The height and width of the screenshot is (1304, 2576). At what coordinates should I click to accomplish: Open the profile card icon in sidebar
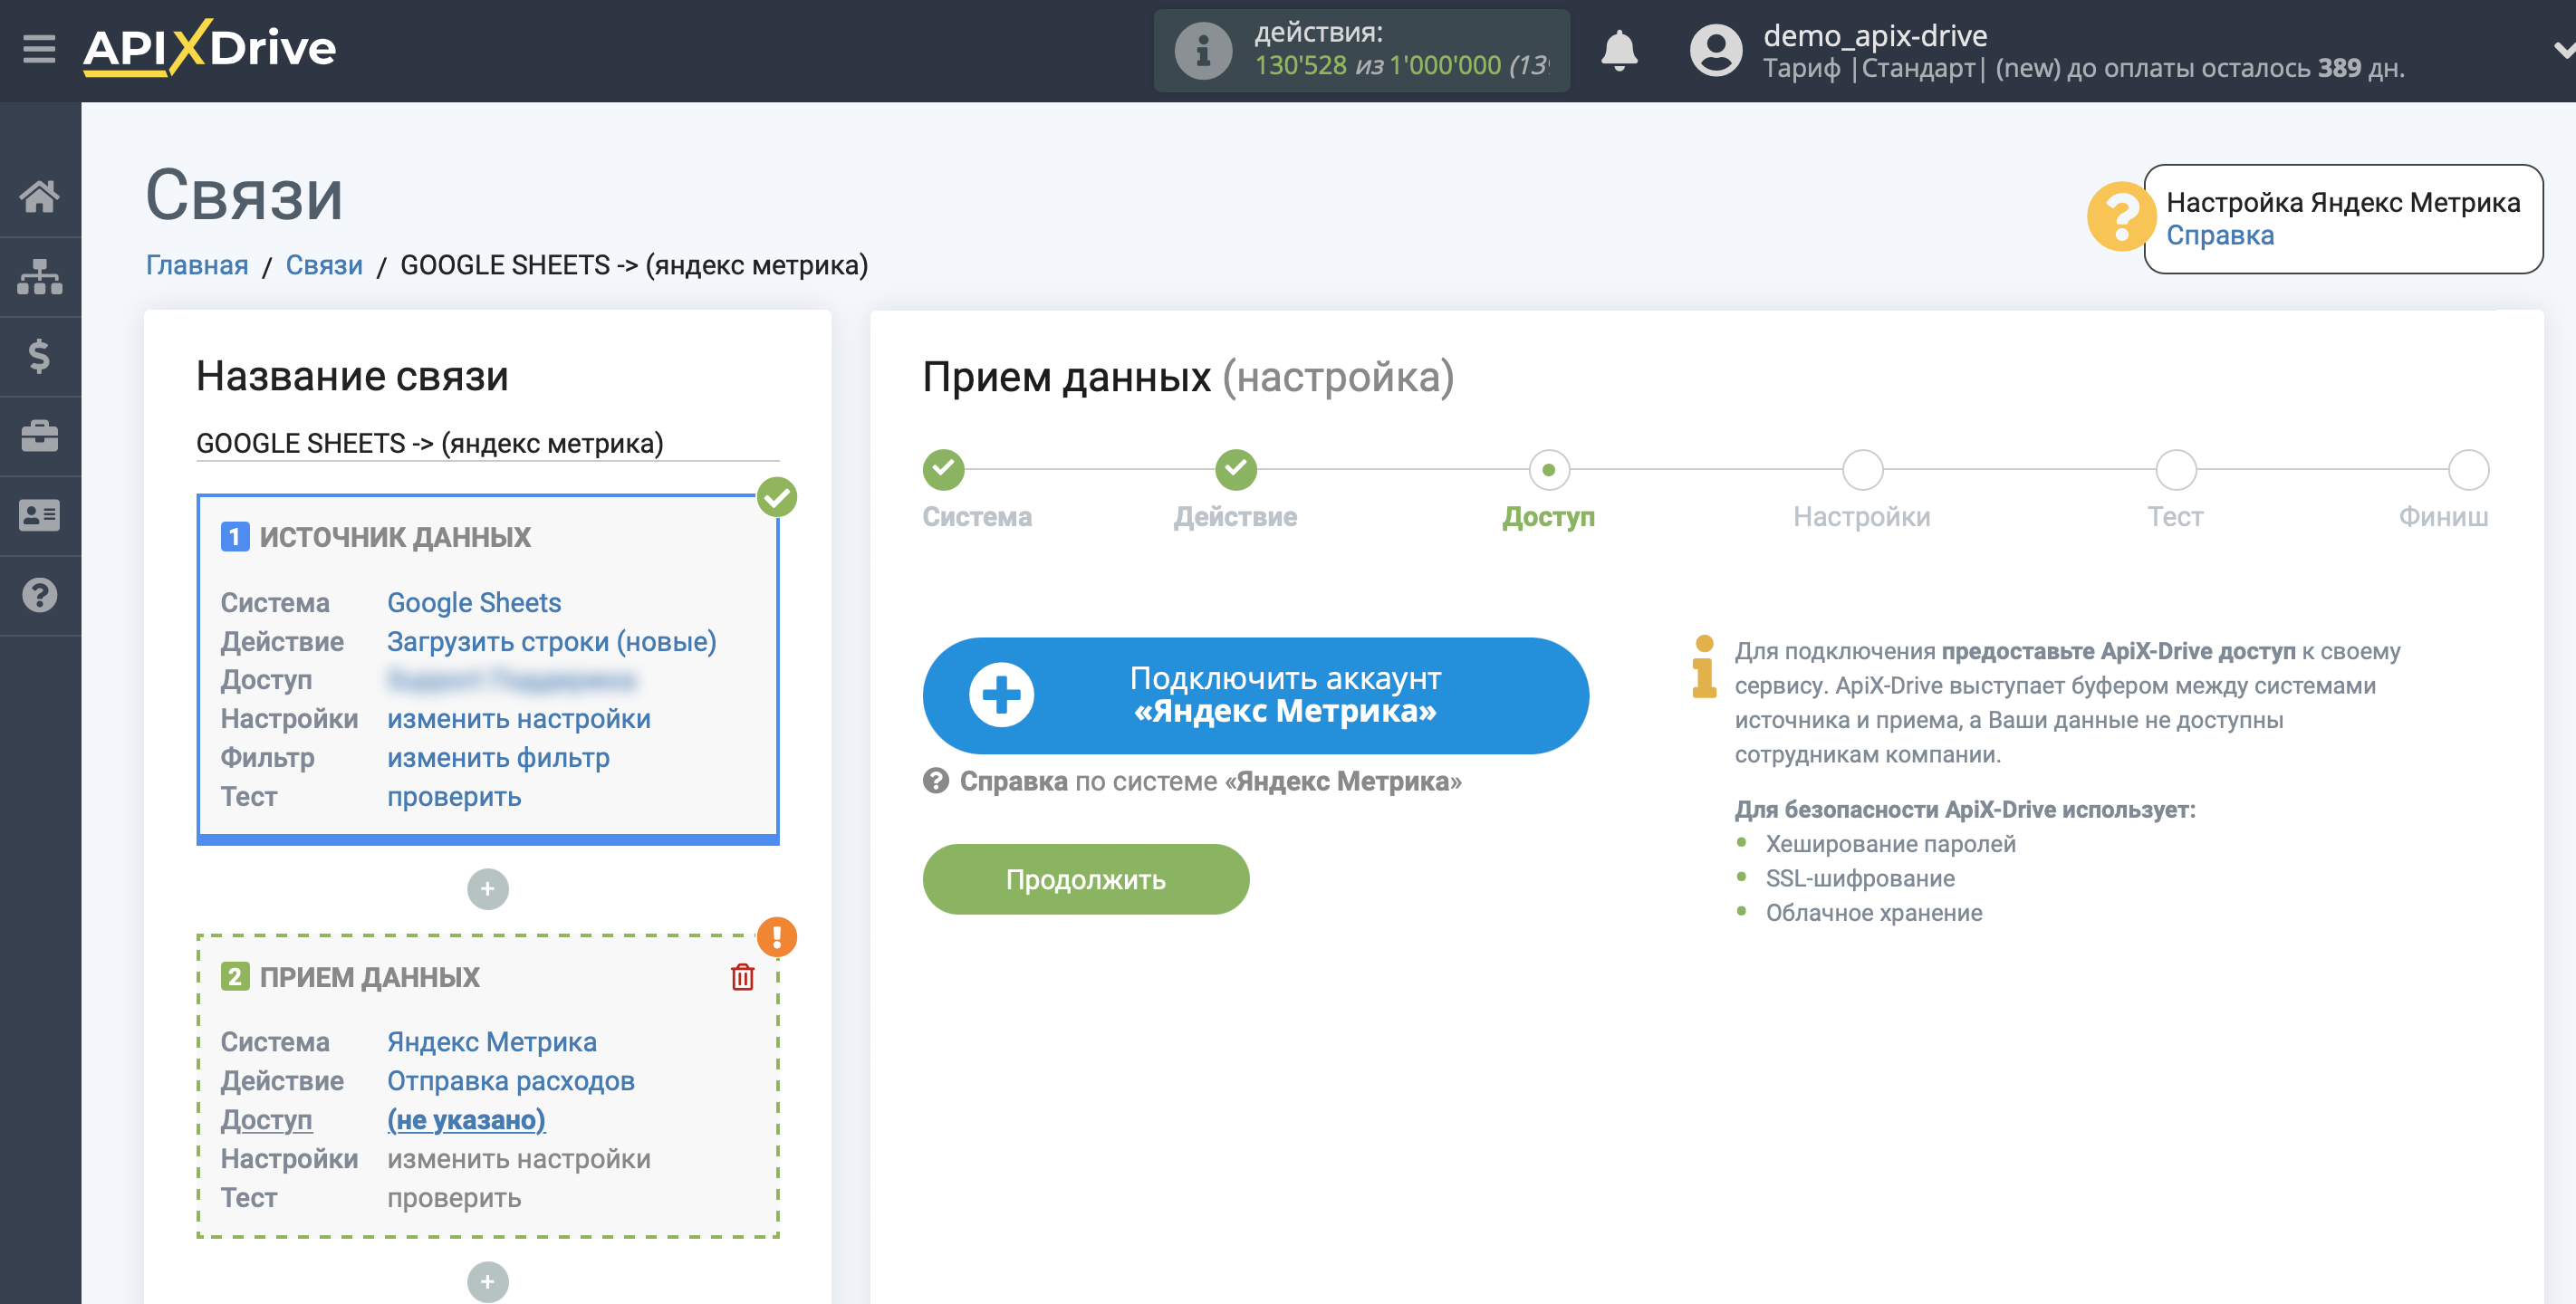tap(39, 515)
